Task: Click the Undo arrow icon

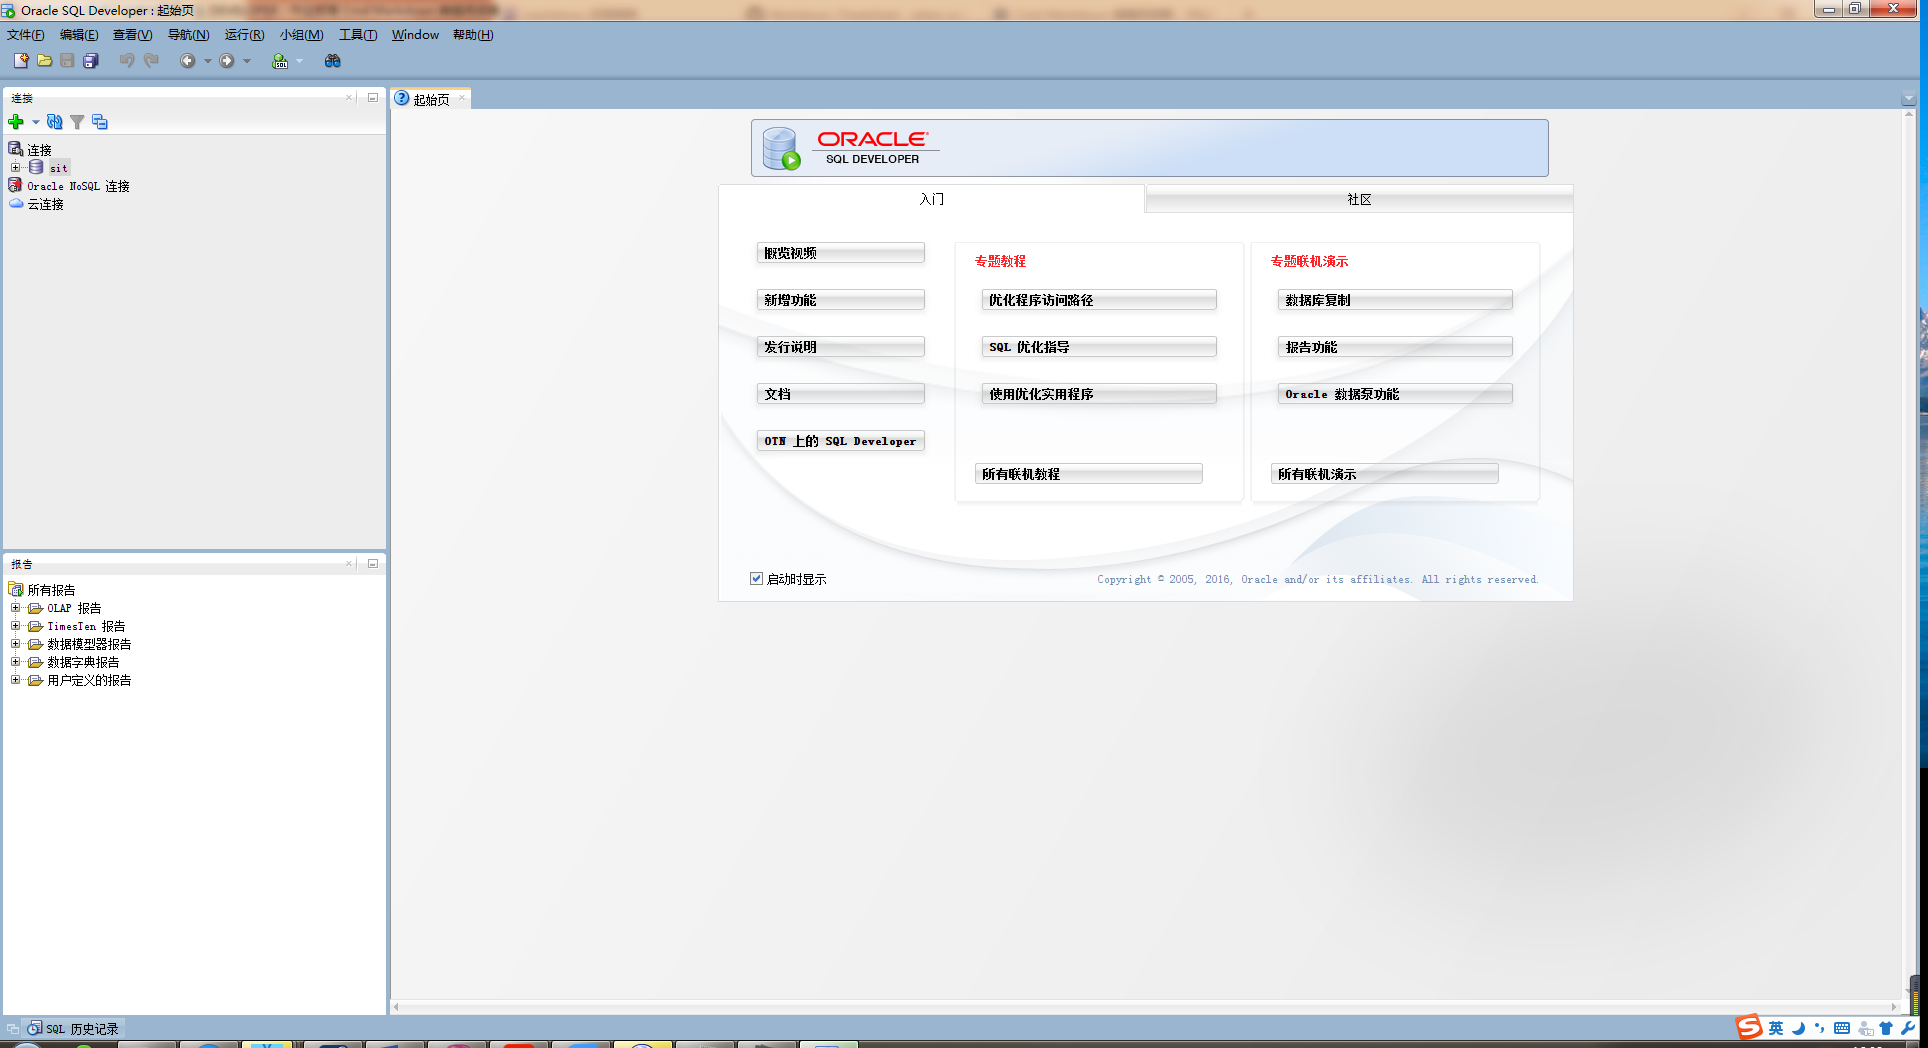Action: (127, 61)
